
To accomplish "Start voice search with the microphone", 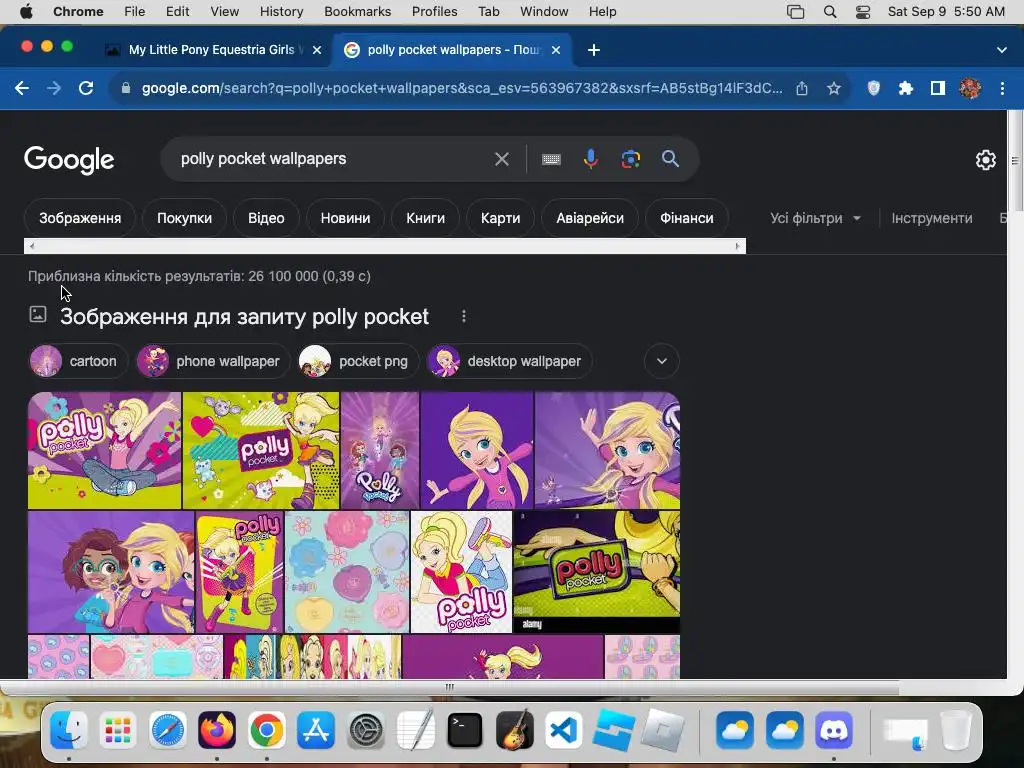I will point(590,159).
